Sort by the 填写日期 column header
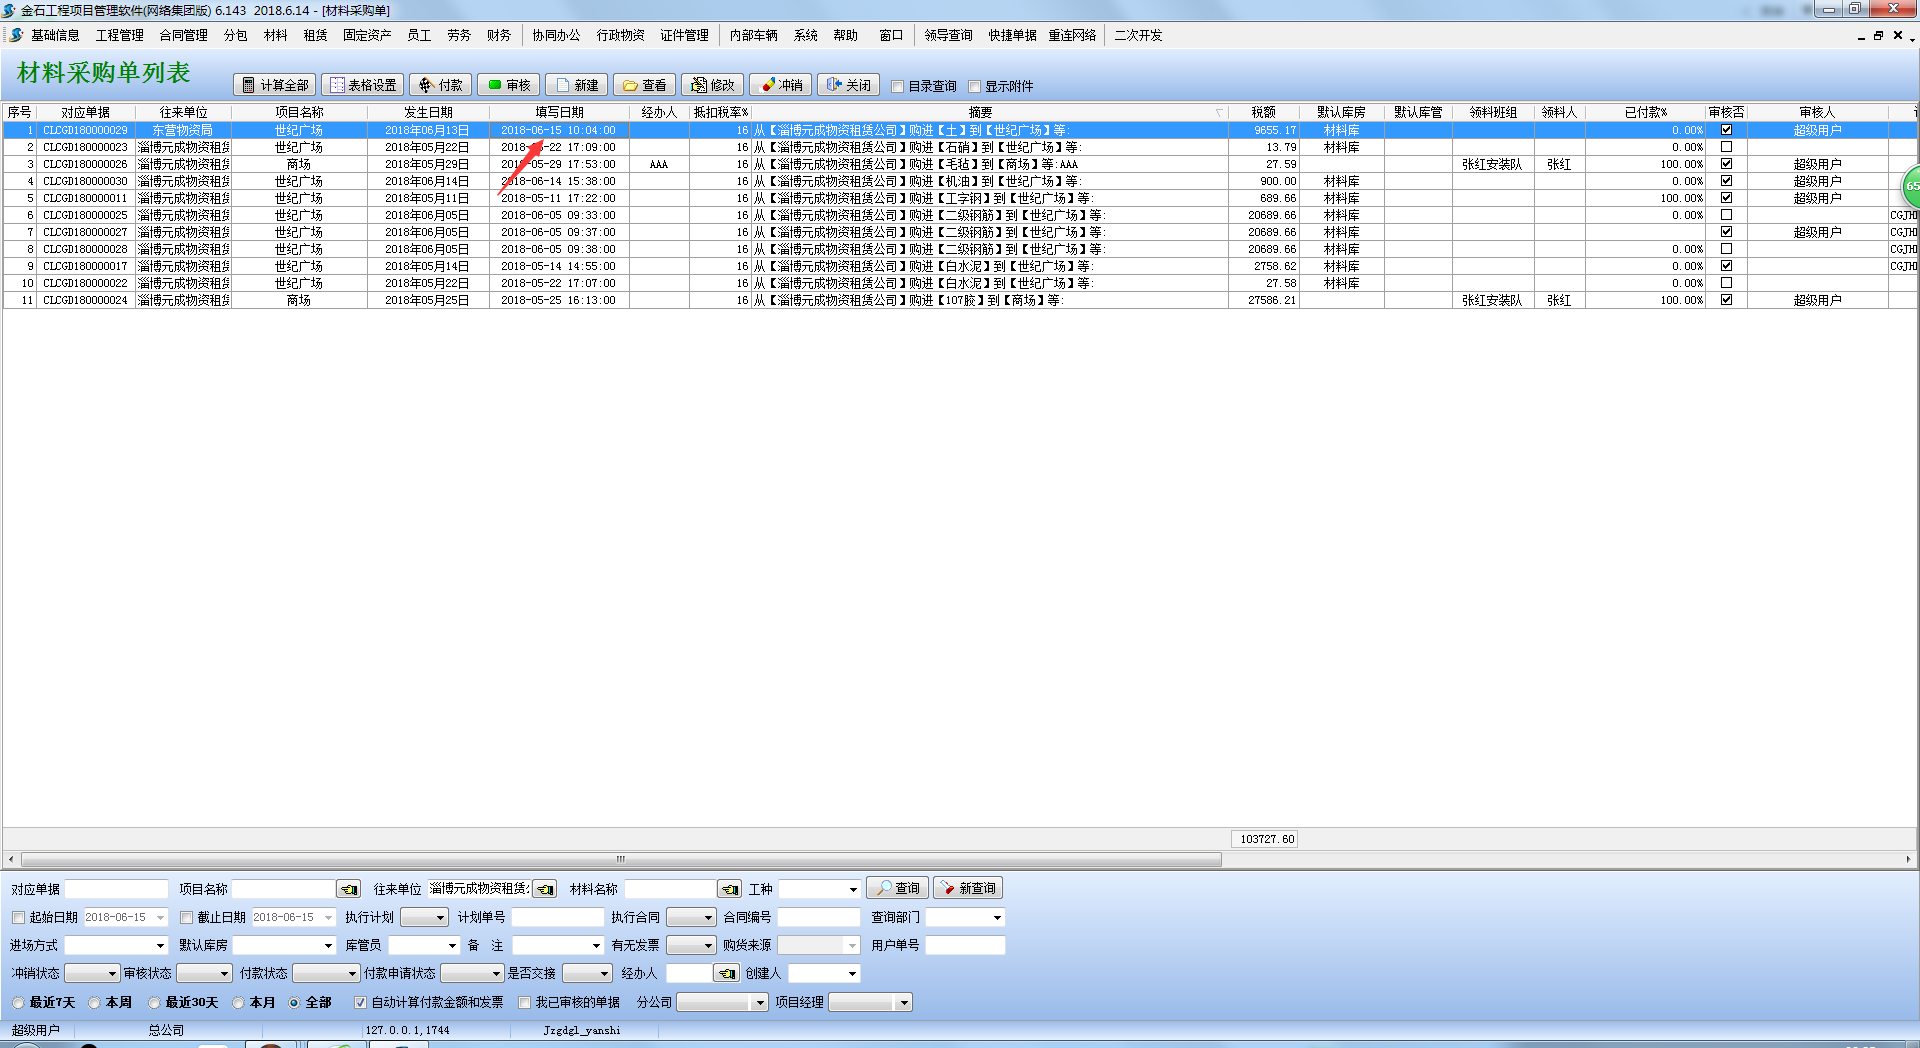This screenshot has width=1920, height=1048. (x=559, y=112)
